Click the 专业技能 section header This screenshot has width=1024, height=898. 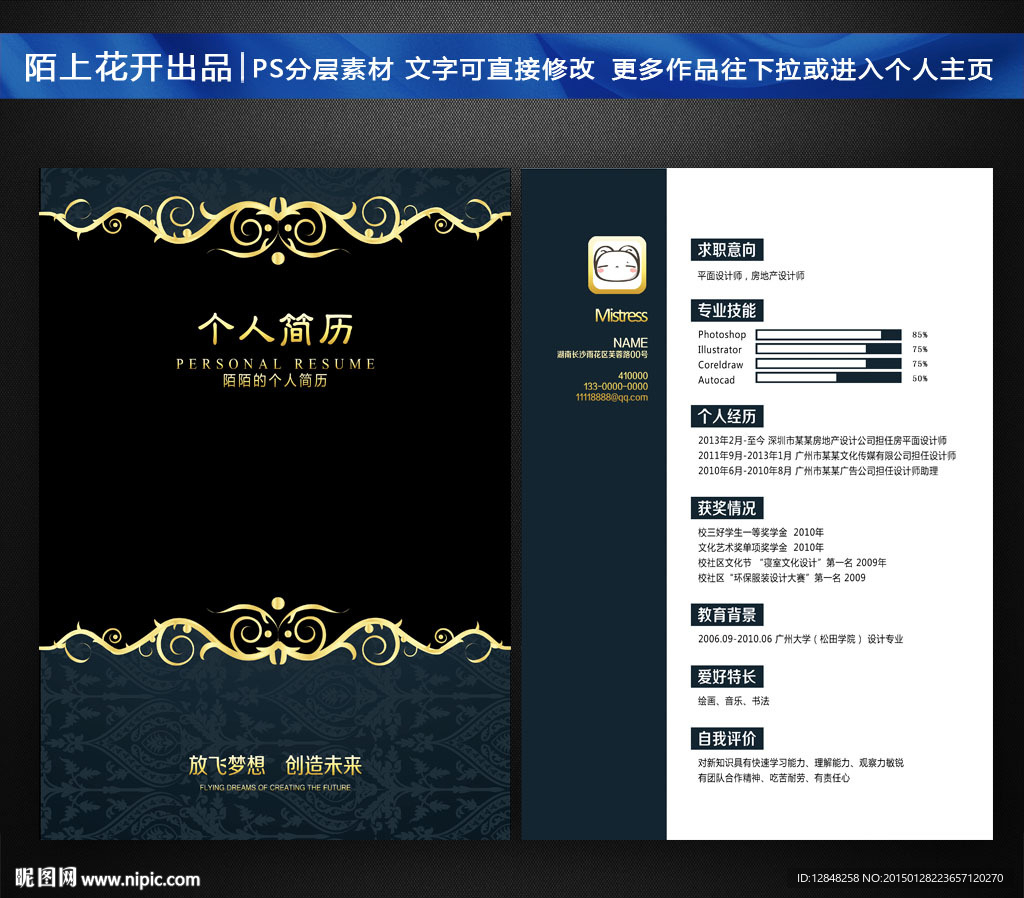point(727,310)
